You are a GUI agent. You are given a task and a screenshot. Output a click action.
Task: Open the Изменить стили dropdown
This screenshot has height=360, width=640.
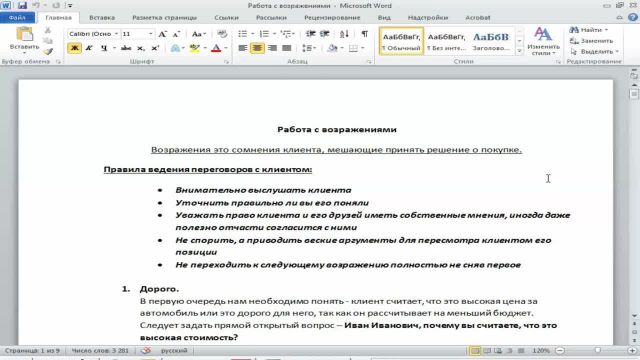point(543,41)
